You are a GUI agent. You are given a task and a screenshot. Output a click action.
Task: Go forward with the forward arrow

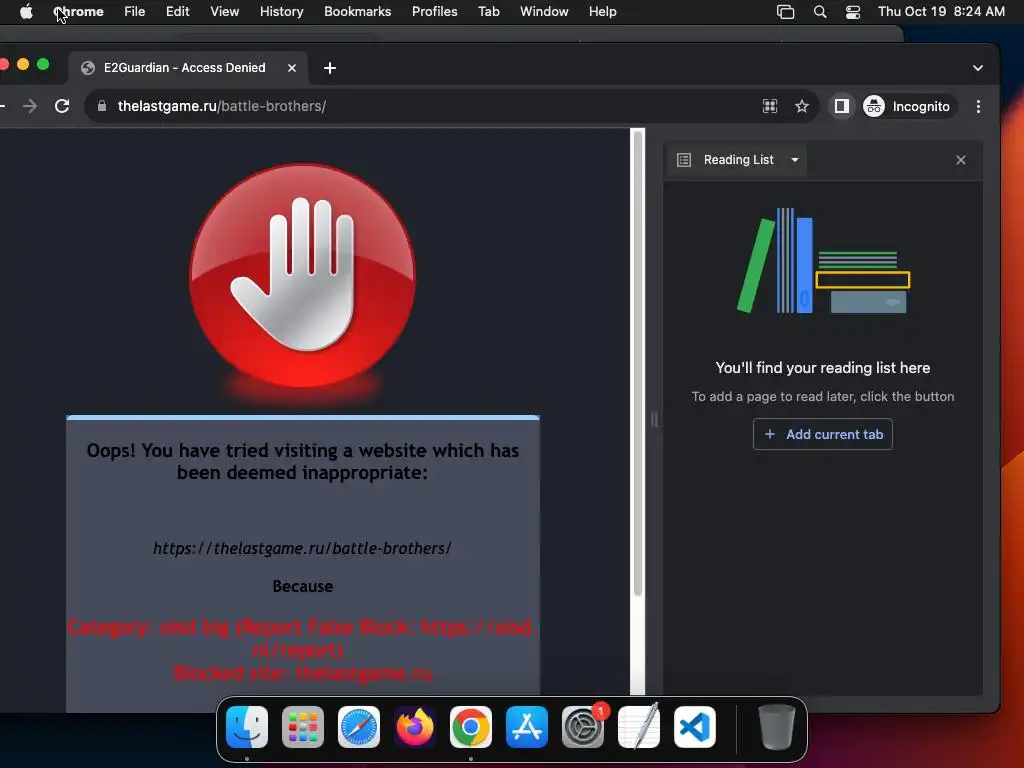click(x=30, y=106)
